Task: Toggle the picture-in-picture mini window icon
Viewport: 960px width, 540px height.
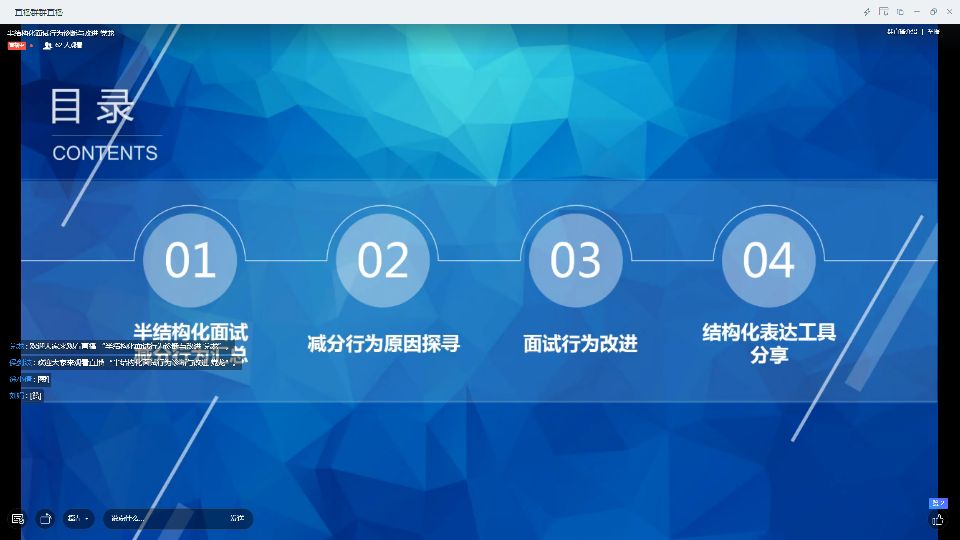Action: (883, 12)
